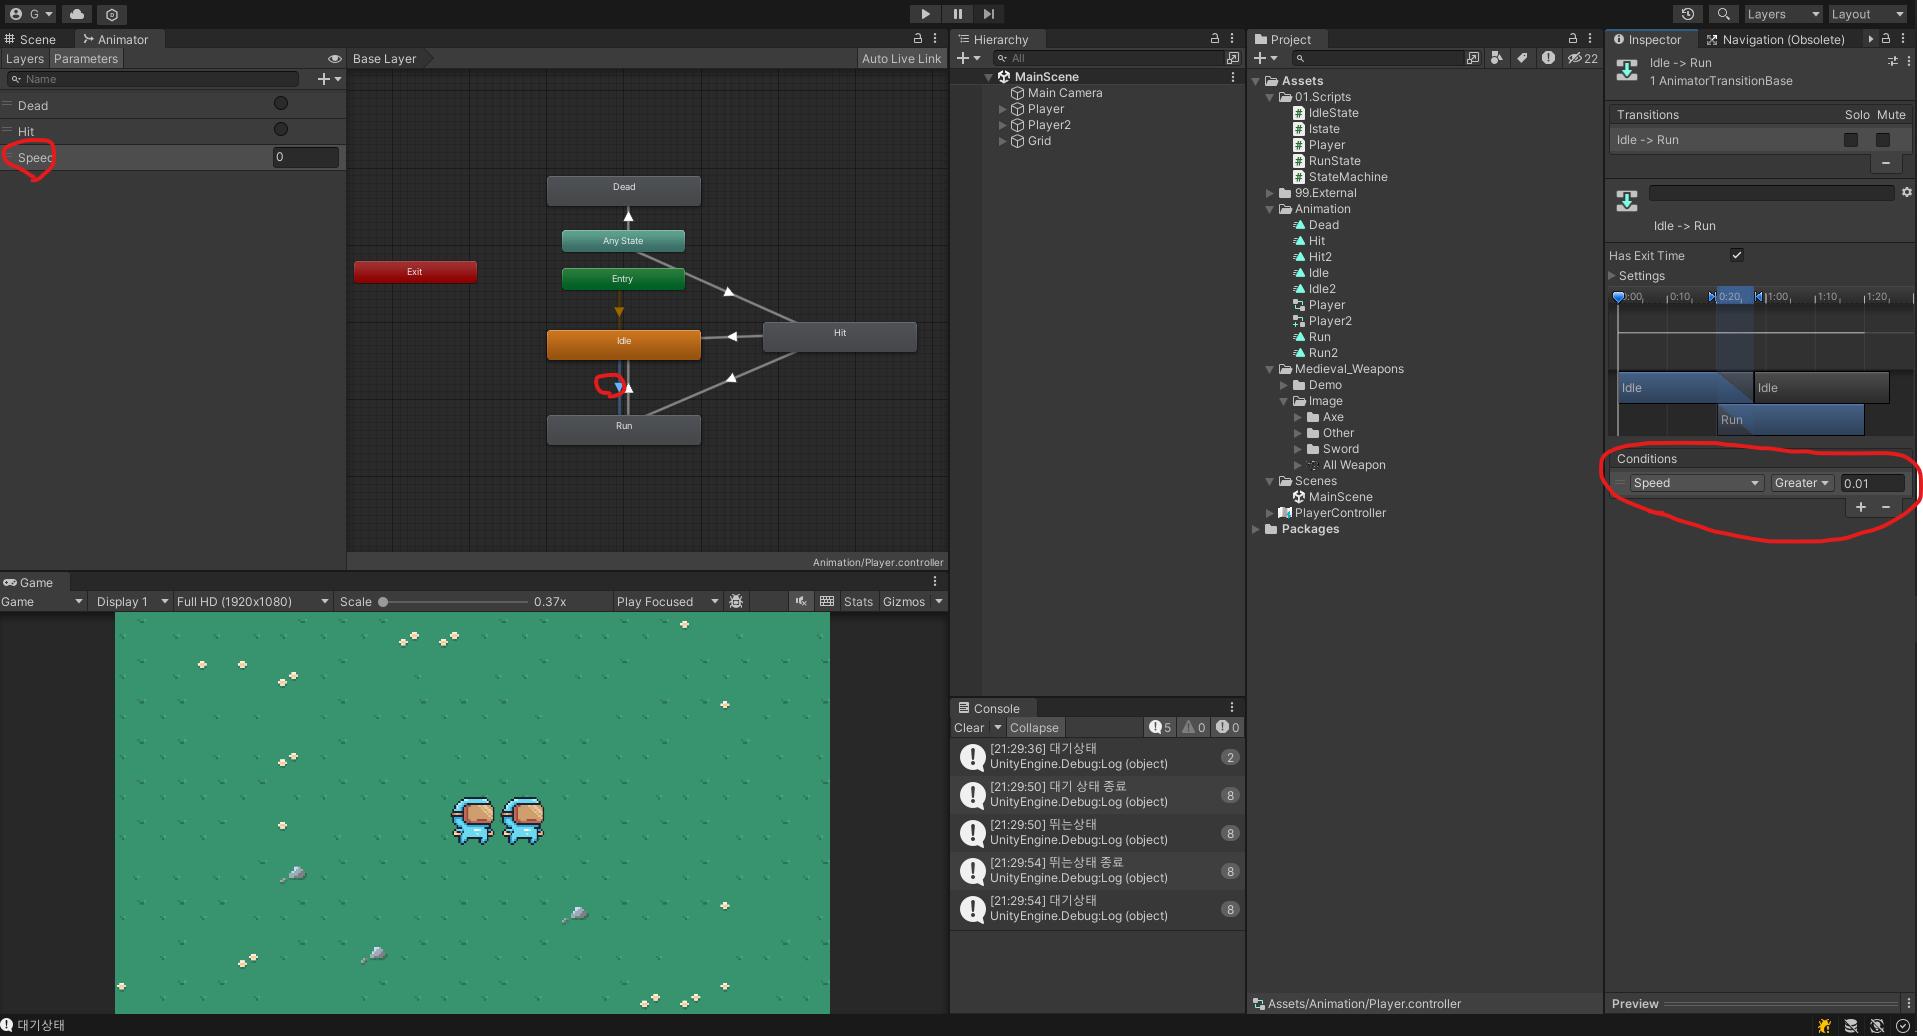Pause the game with the pause button

(957, 14)
